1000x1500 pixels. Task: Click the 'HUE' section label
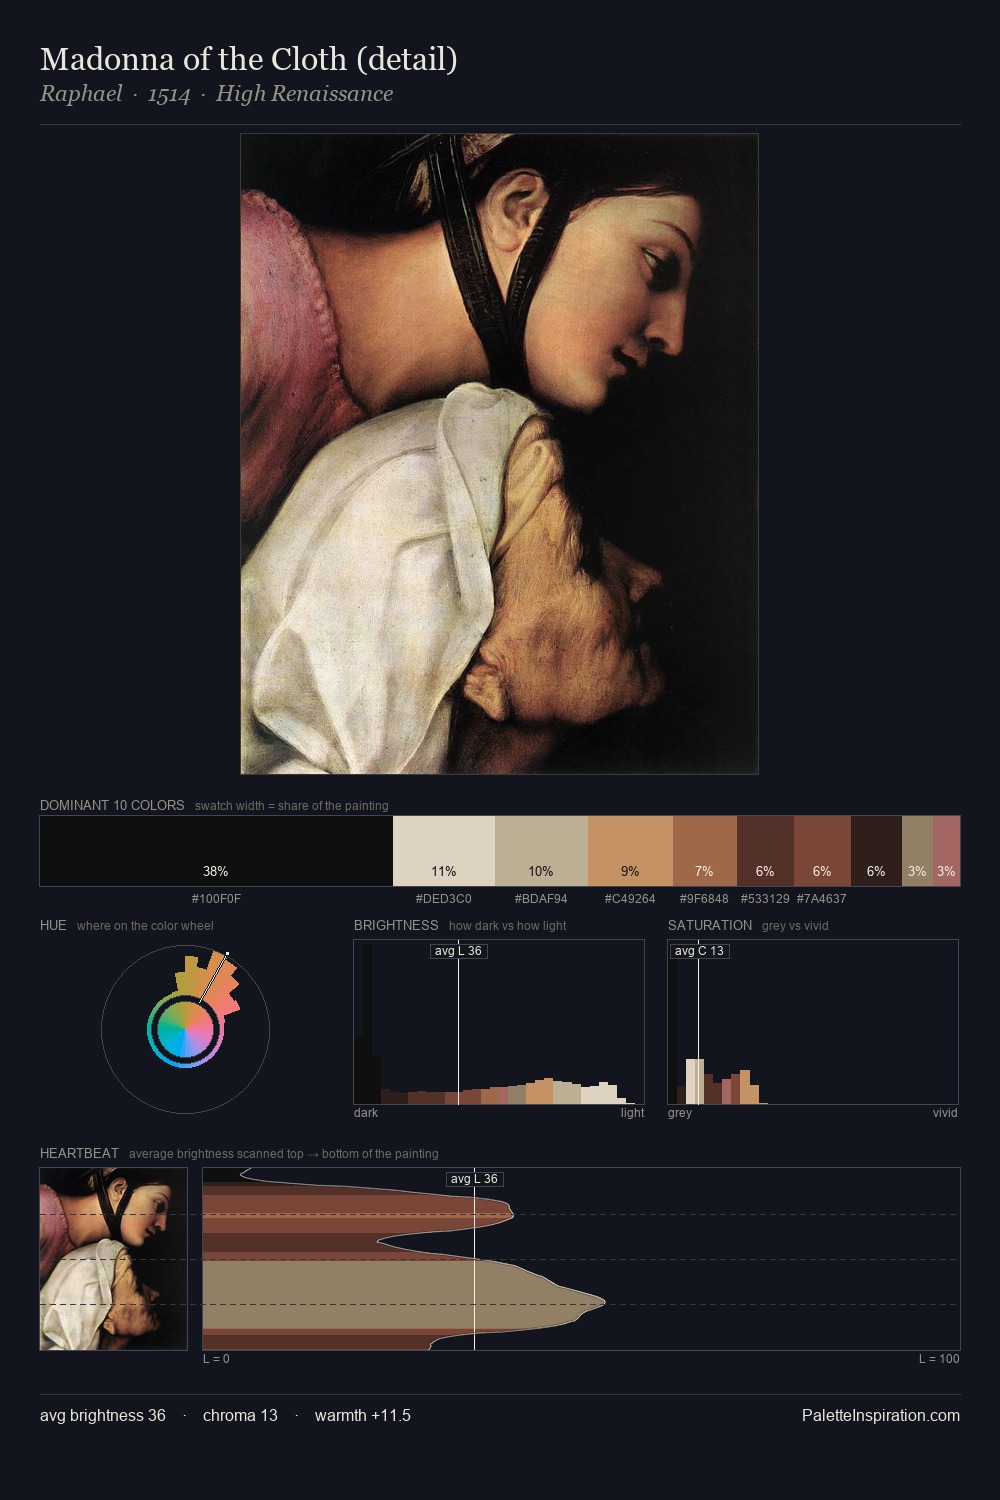point(53,925)
